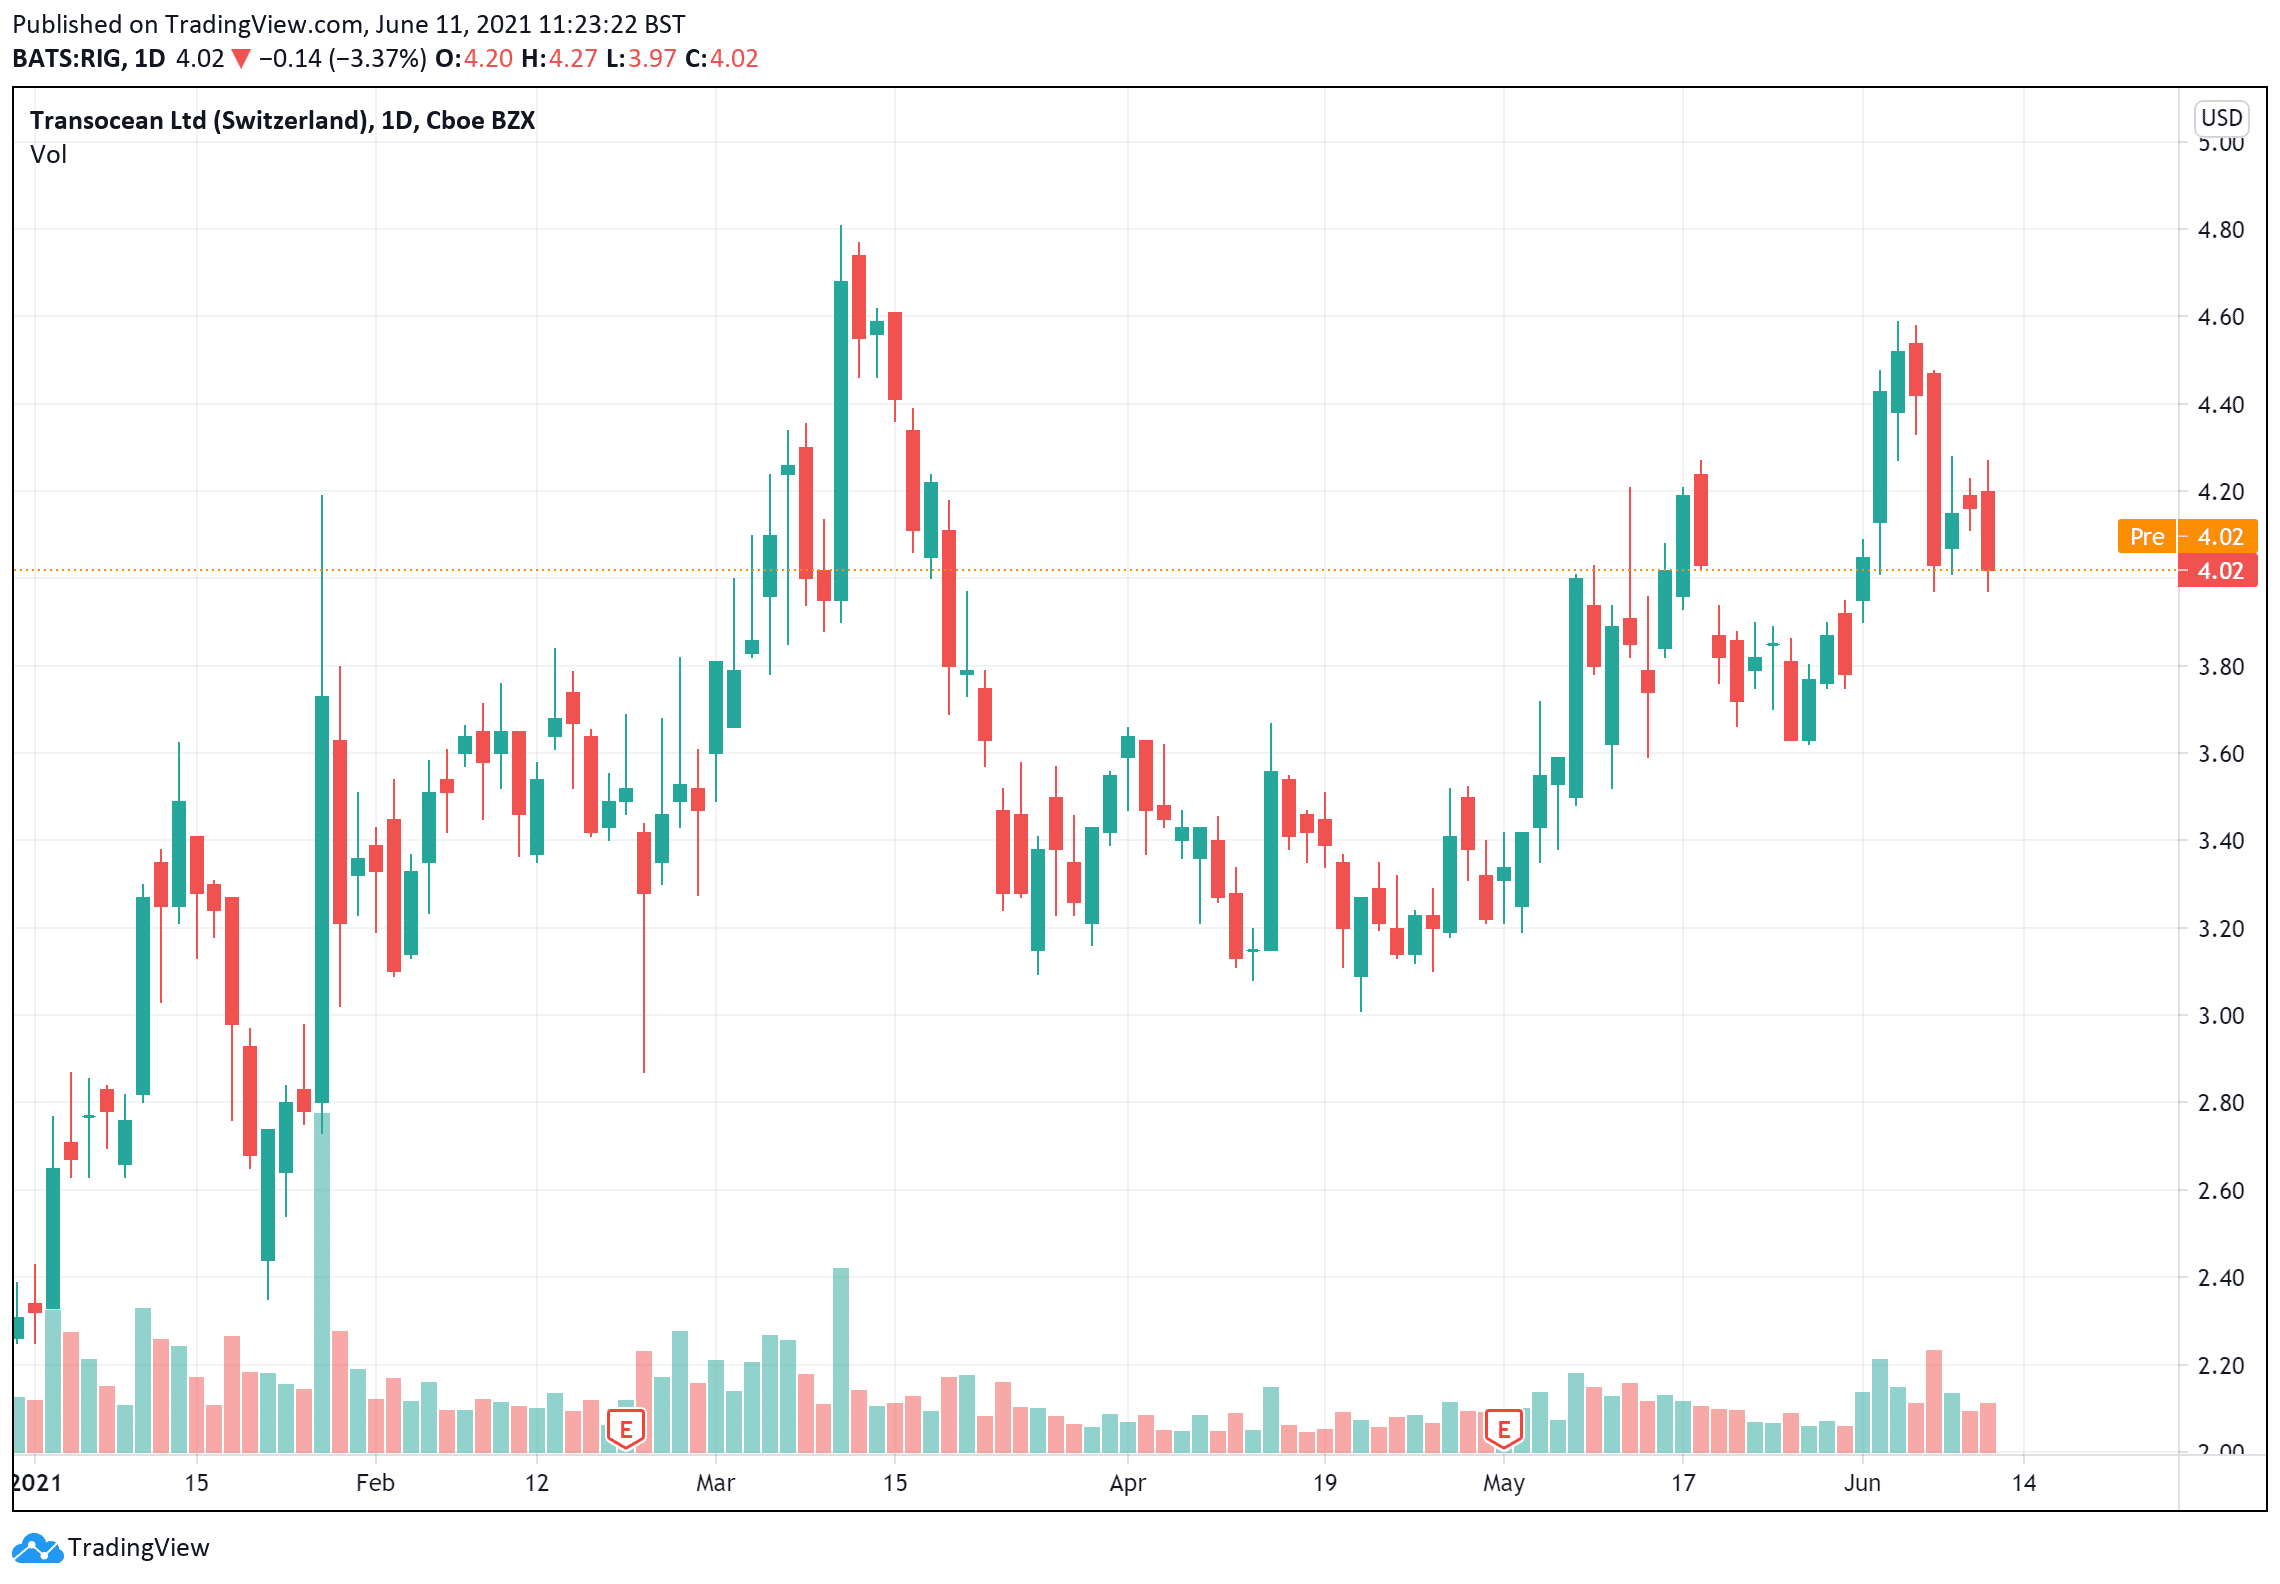The image size is (2280, 1584).
Task: Click the tallest volume bar in late January
Action: 321,1283
